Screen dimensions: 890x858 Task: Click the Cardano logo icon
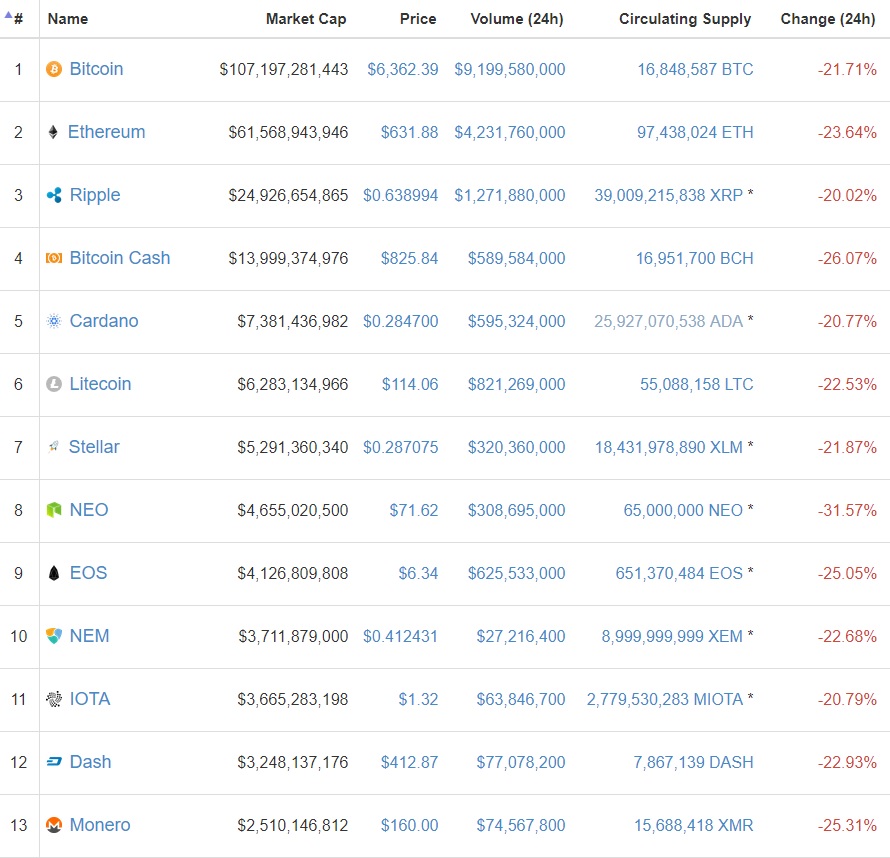(x=54, y=321)
